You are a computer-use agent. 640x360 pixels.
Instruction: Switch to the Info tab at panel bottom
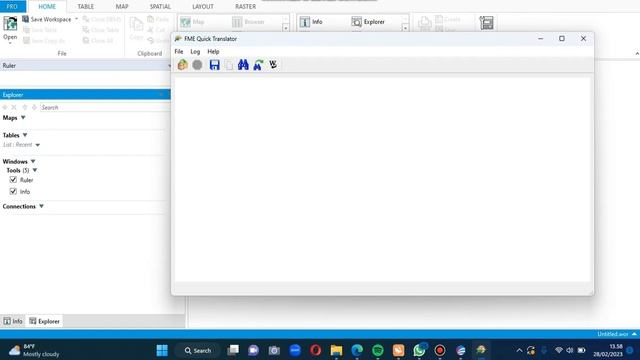[x=13, y=321]
